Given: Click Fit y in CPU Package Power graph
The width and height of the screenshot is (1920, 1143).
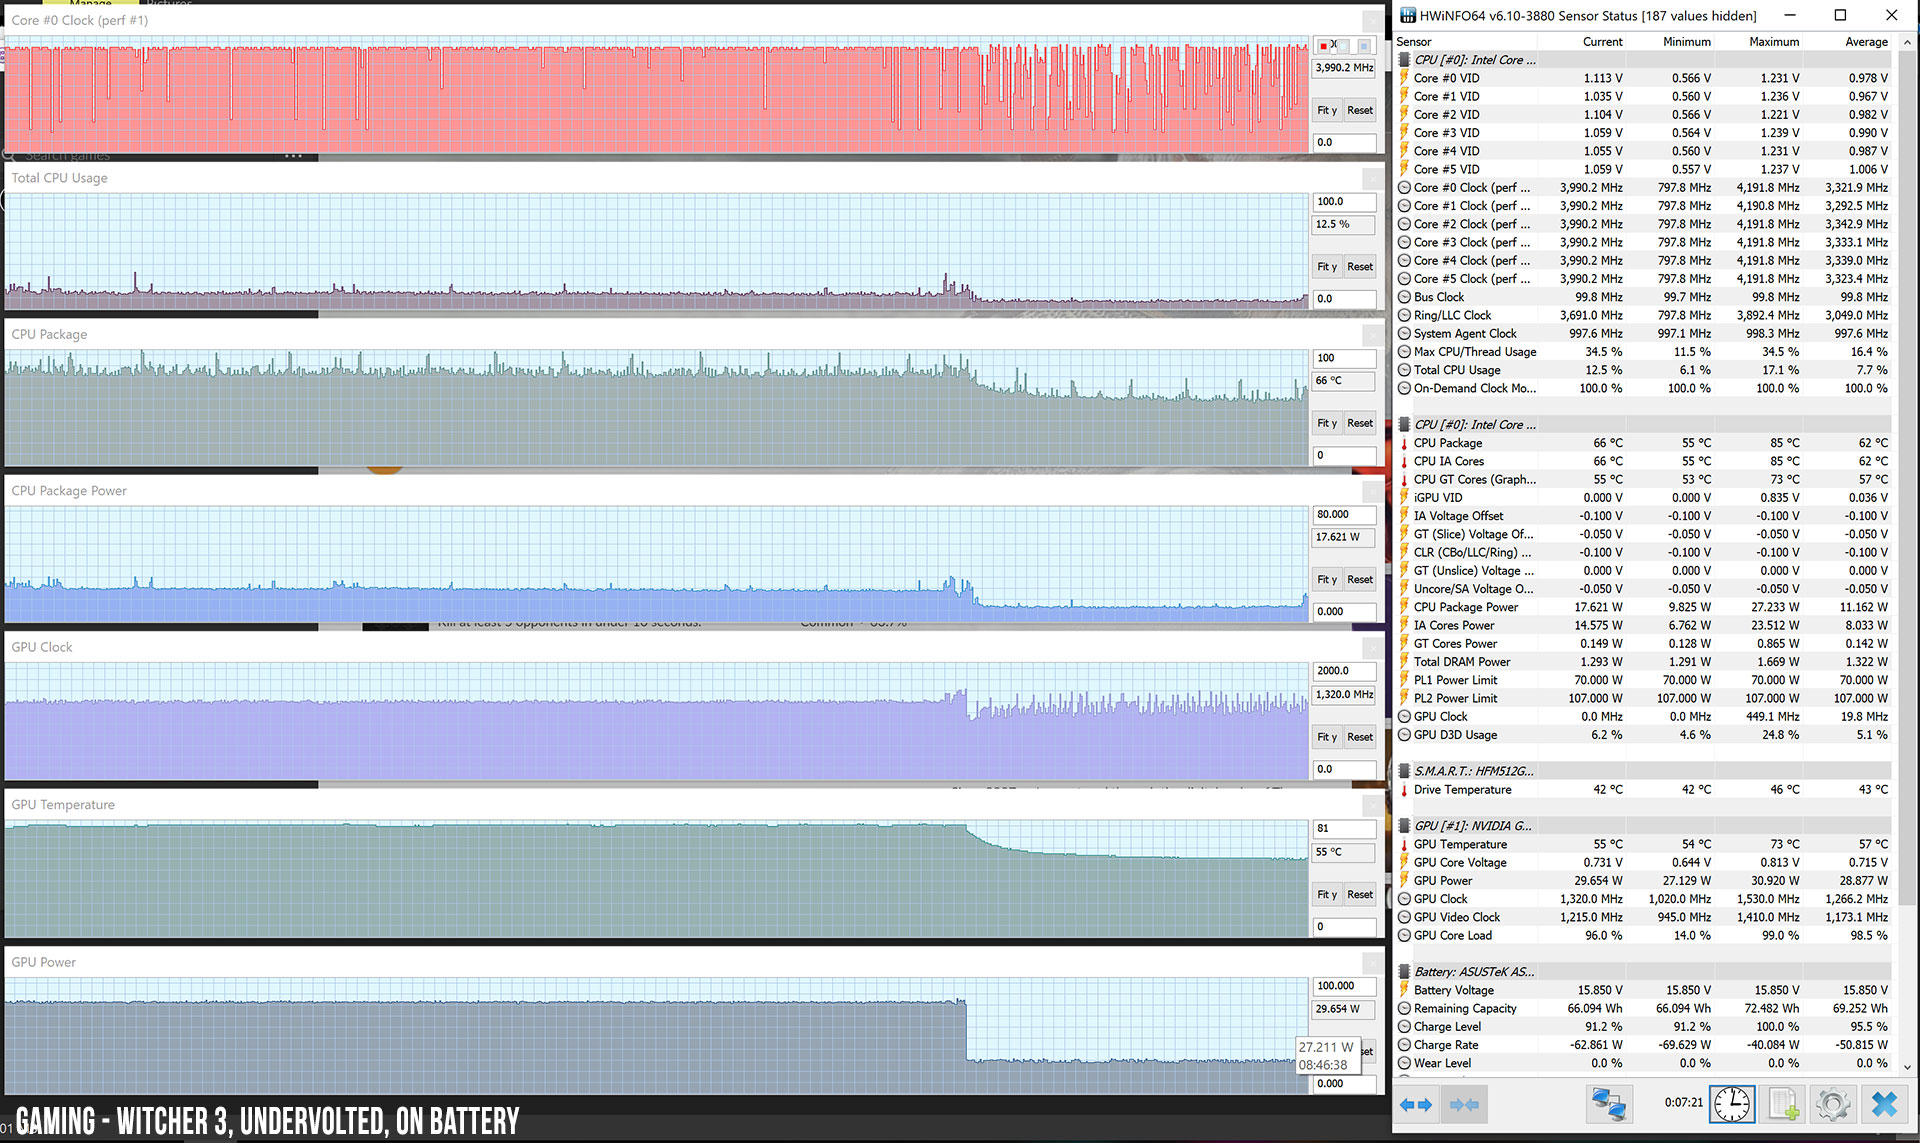Looking at the screenshot, I should (x=1327, y=580).
